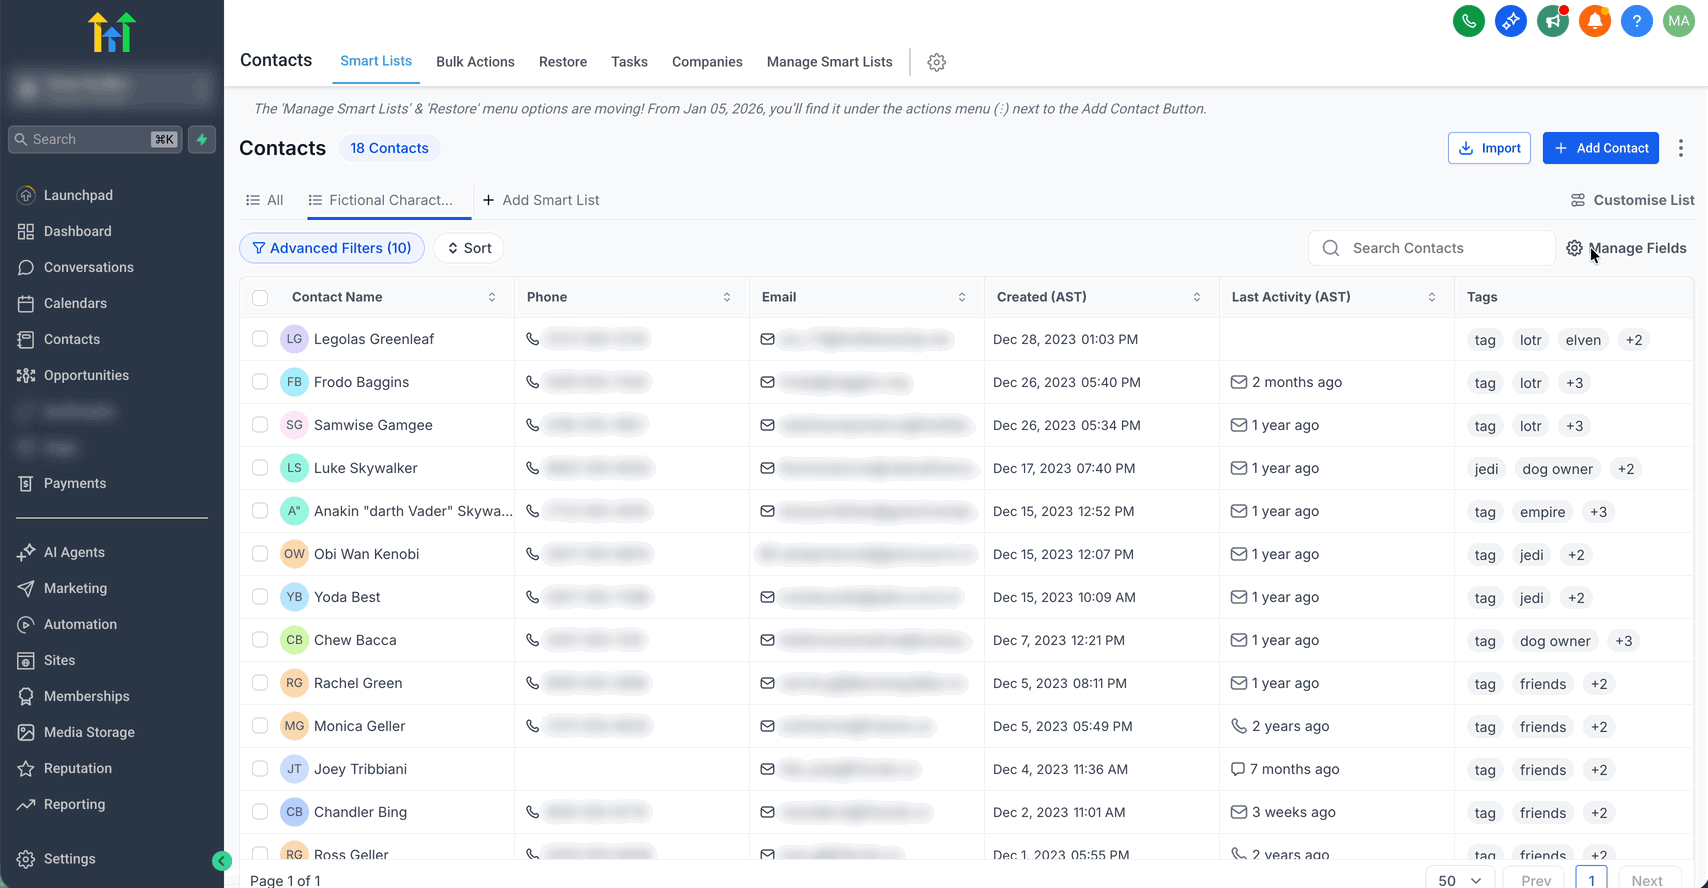The width and height of the screenshot is (1708, 888).
Task: Open Advanced Filters (10)
Action: point(332,248)
